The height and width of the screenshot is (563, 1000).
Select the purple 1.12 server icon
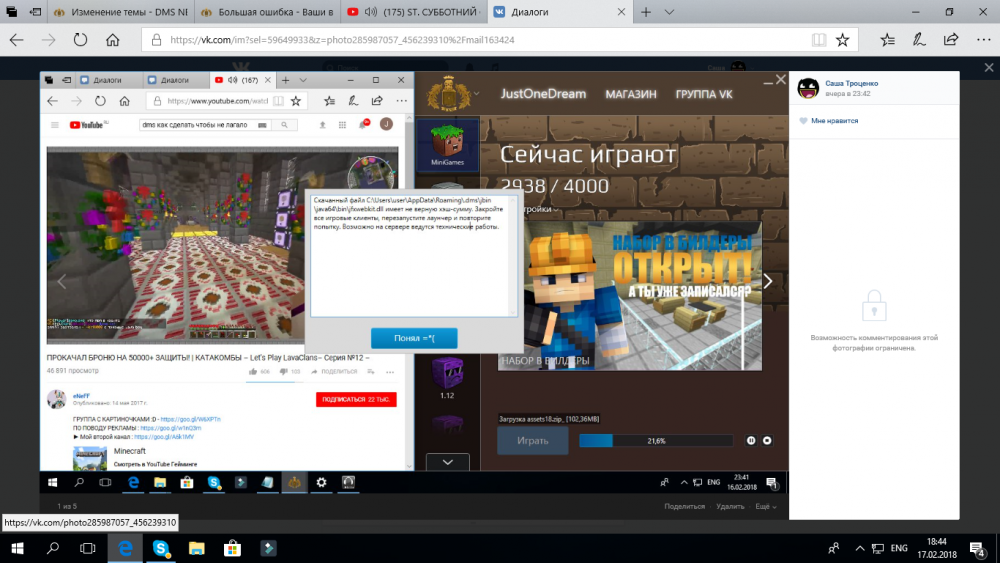coord(447,377)
